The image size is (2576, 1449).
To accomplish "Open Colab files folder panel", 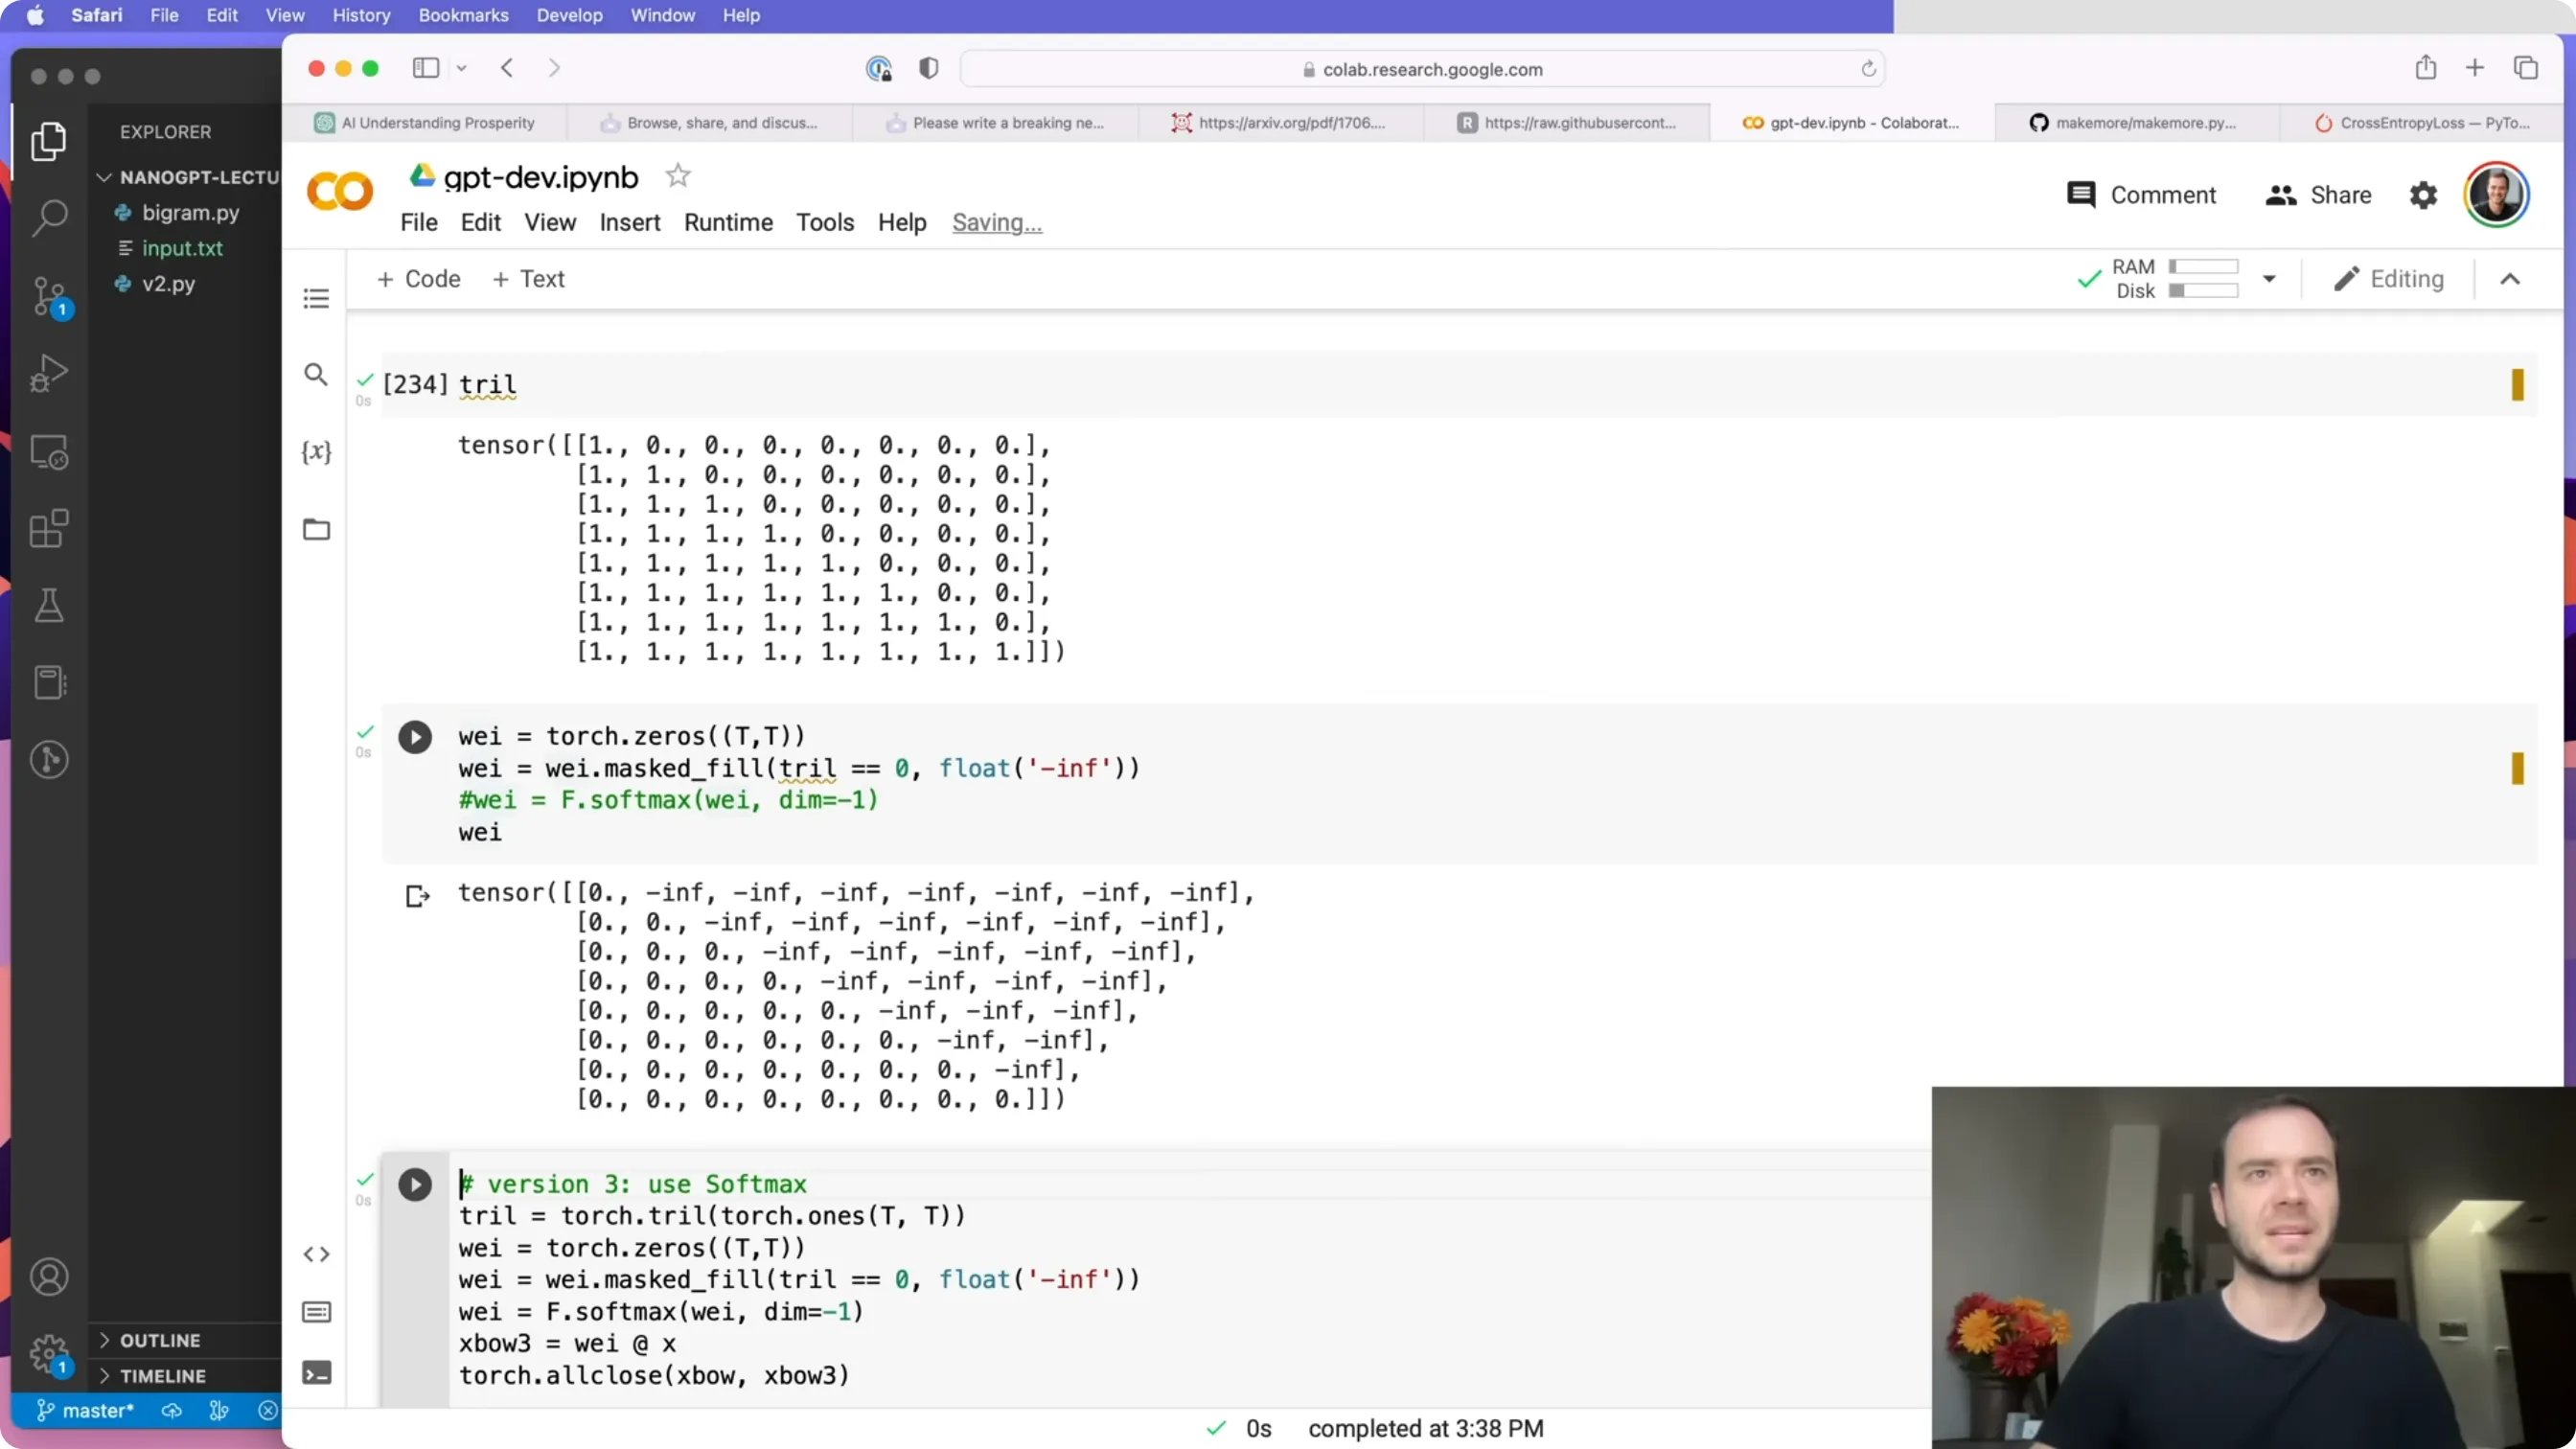I will (x=316, y=529).
